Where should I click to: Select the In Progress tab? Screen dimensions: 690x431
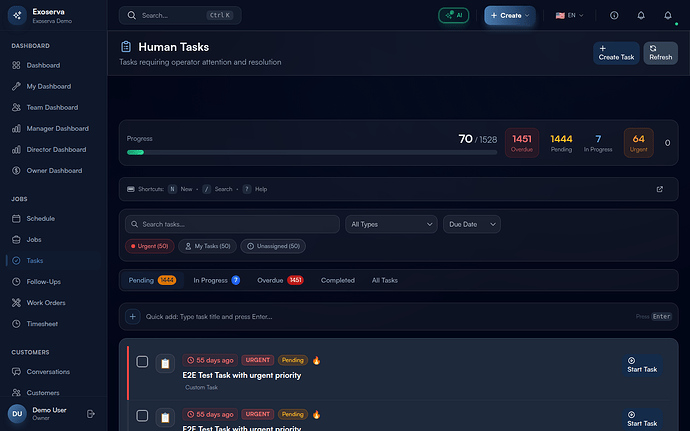point(216,281)
